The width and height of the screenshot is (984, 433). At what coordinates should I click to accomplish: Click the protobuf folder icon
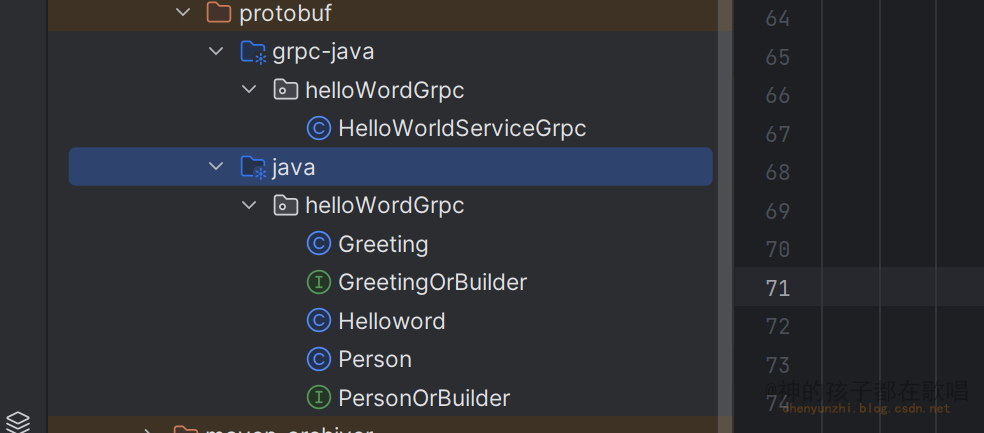[218, 13]
